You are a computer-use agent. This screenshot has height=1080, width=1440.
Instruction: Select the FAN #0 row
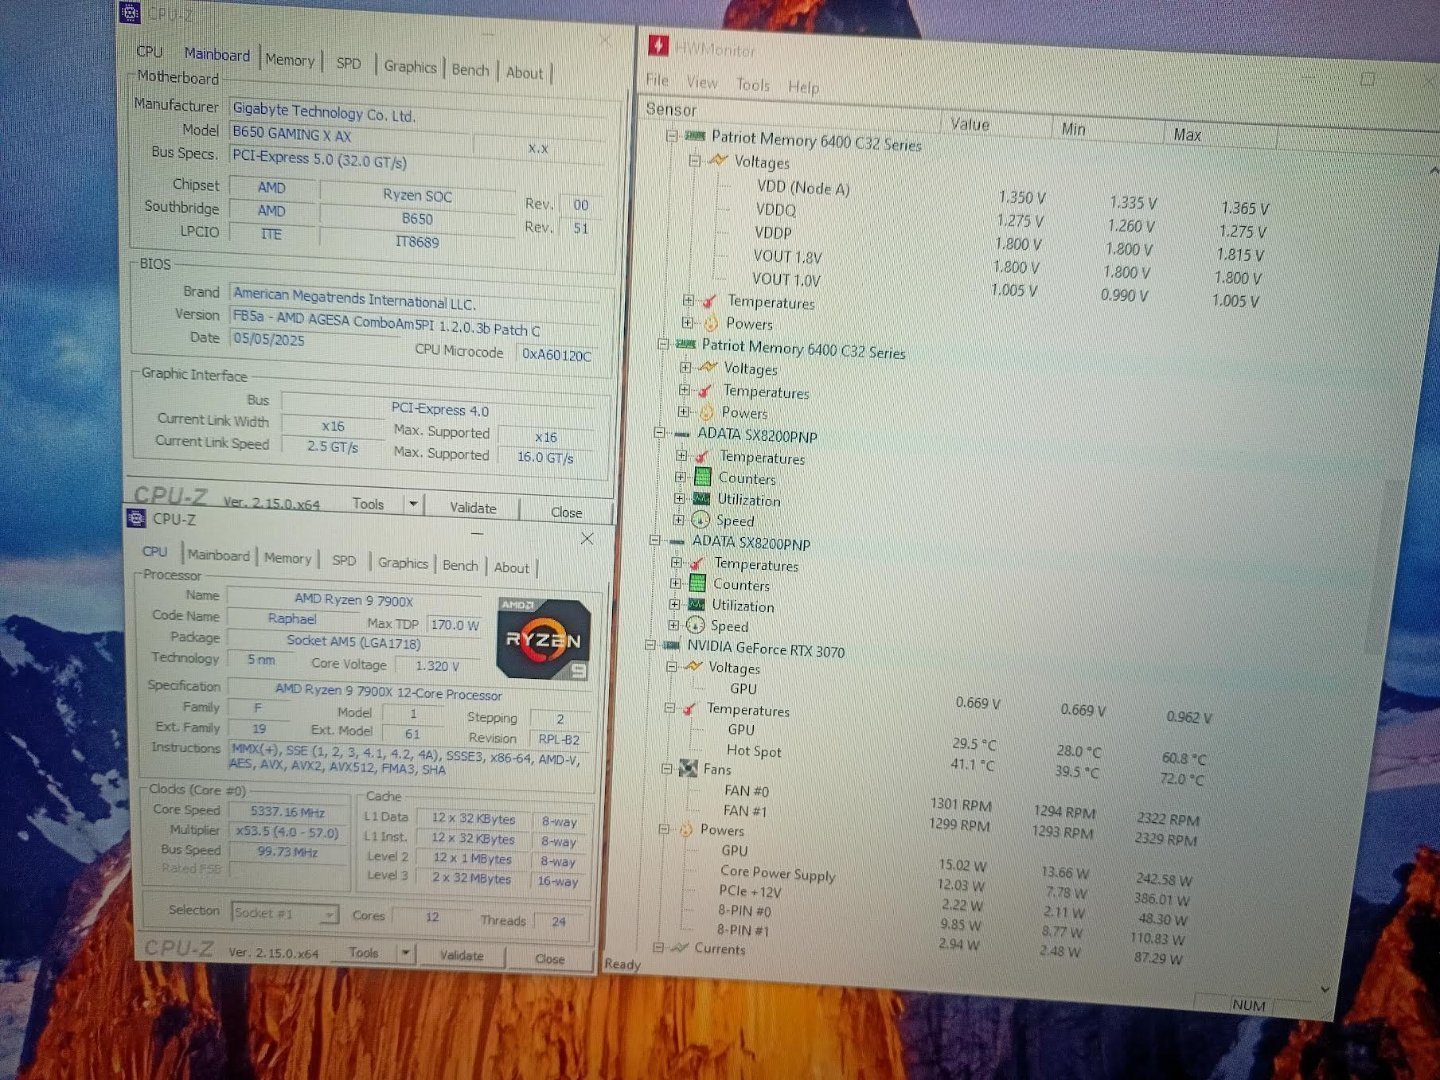point(746,790)
